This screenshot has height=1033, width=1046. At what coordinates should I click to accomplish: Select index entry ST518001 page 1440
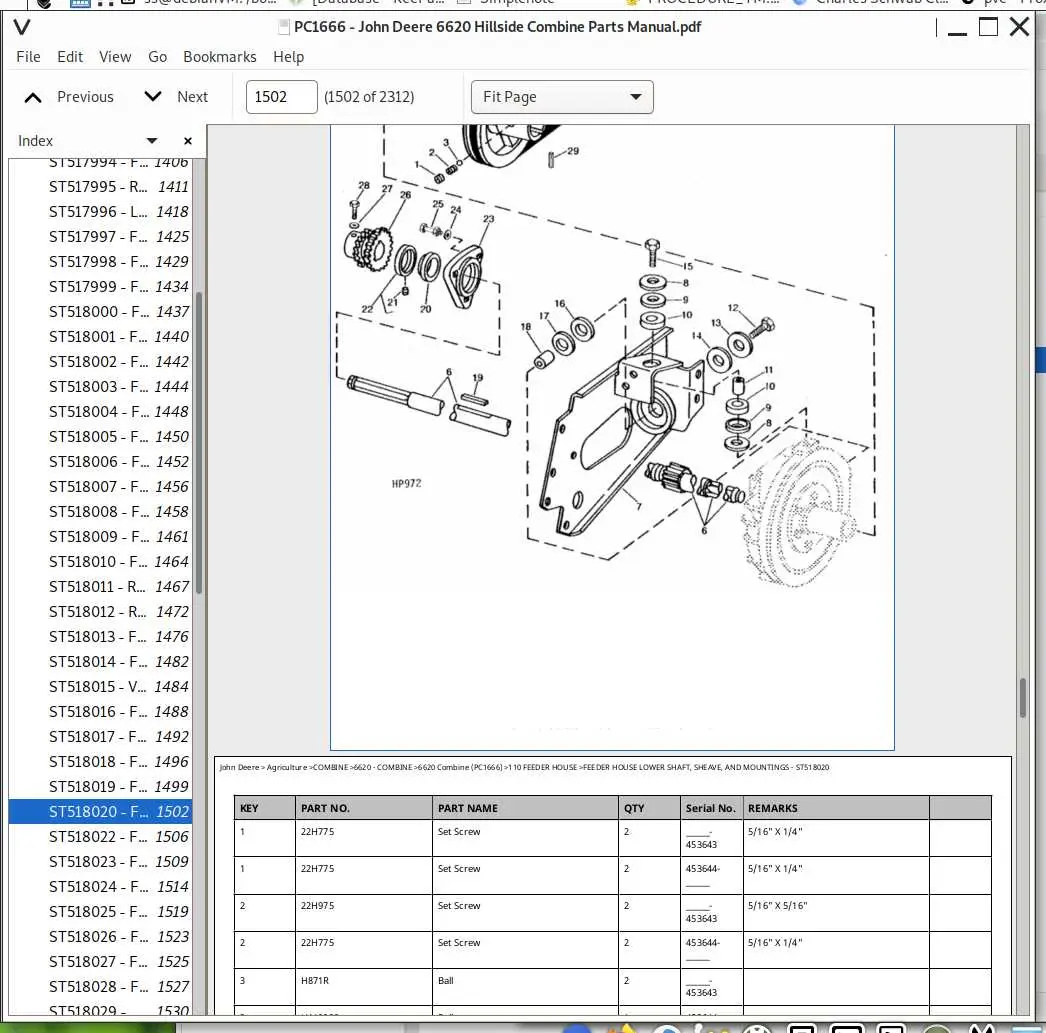pos(100,337)
